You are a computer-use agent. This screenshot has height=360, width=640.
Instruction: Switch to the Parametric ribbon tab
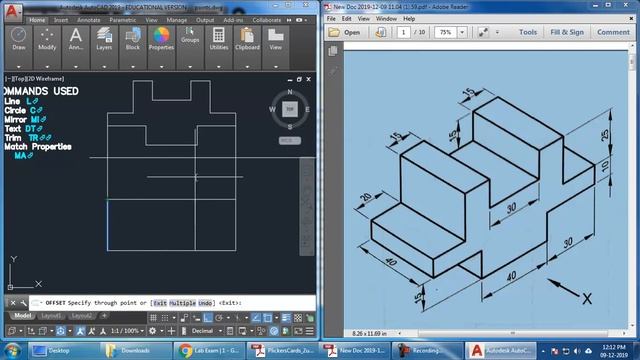click(x=122, y=20)
